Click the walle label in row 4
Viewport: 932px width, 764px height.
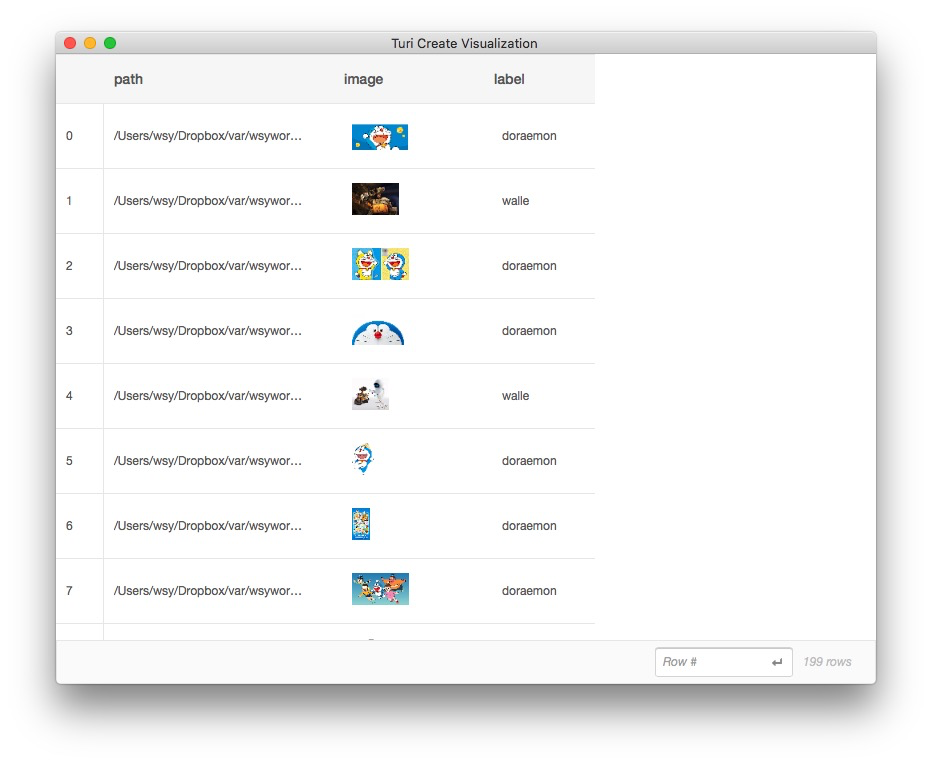(x=515, y=396)
